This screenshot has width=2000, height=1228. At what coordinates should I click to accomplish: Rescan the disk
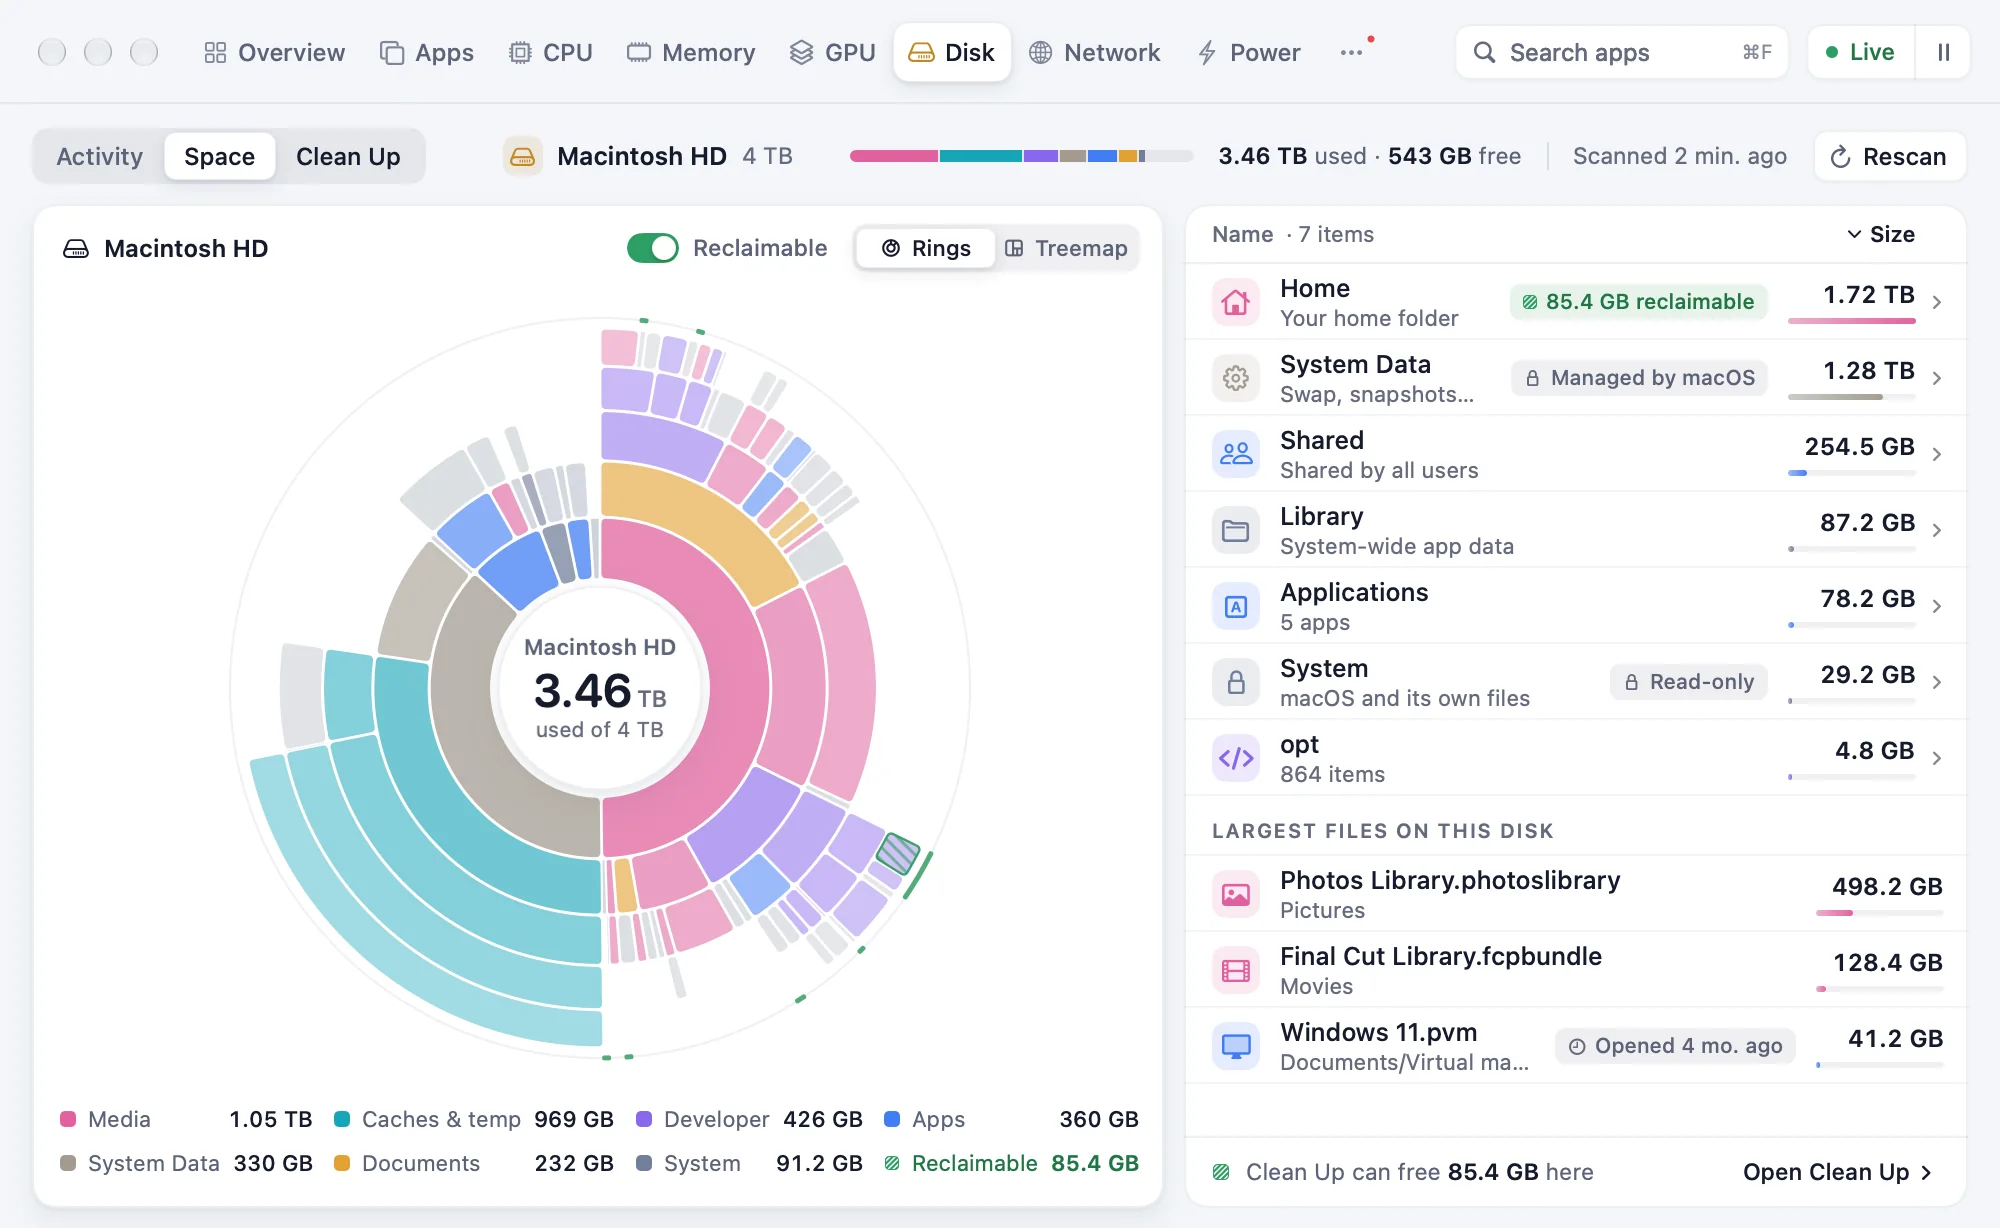pyautogui.click(x=1890, y=156)
